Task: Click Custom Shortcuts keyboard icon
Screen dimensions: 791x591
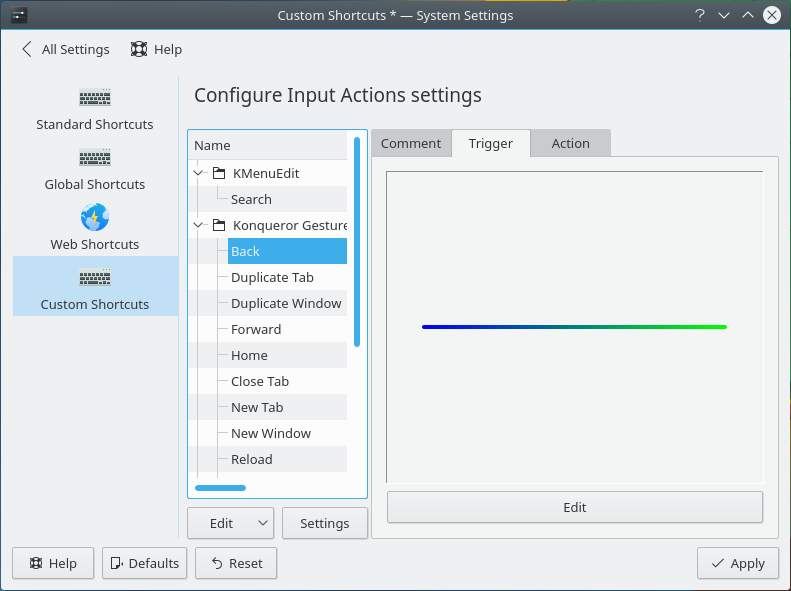Action: click(95, 278)
